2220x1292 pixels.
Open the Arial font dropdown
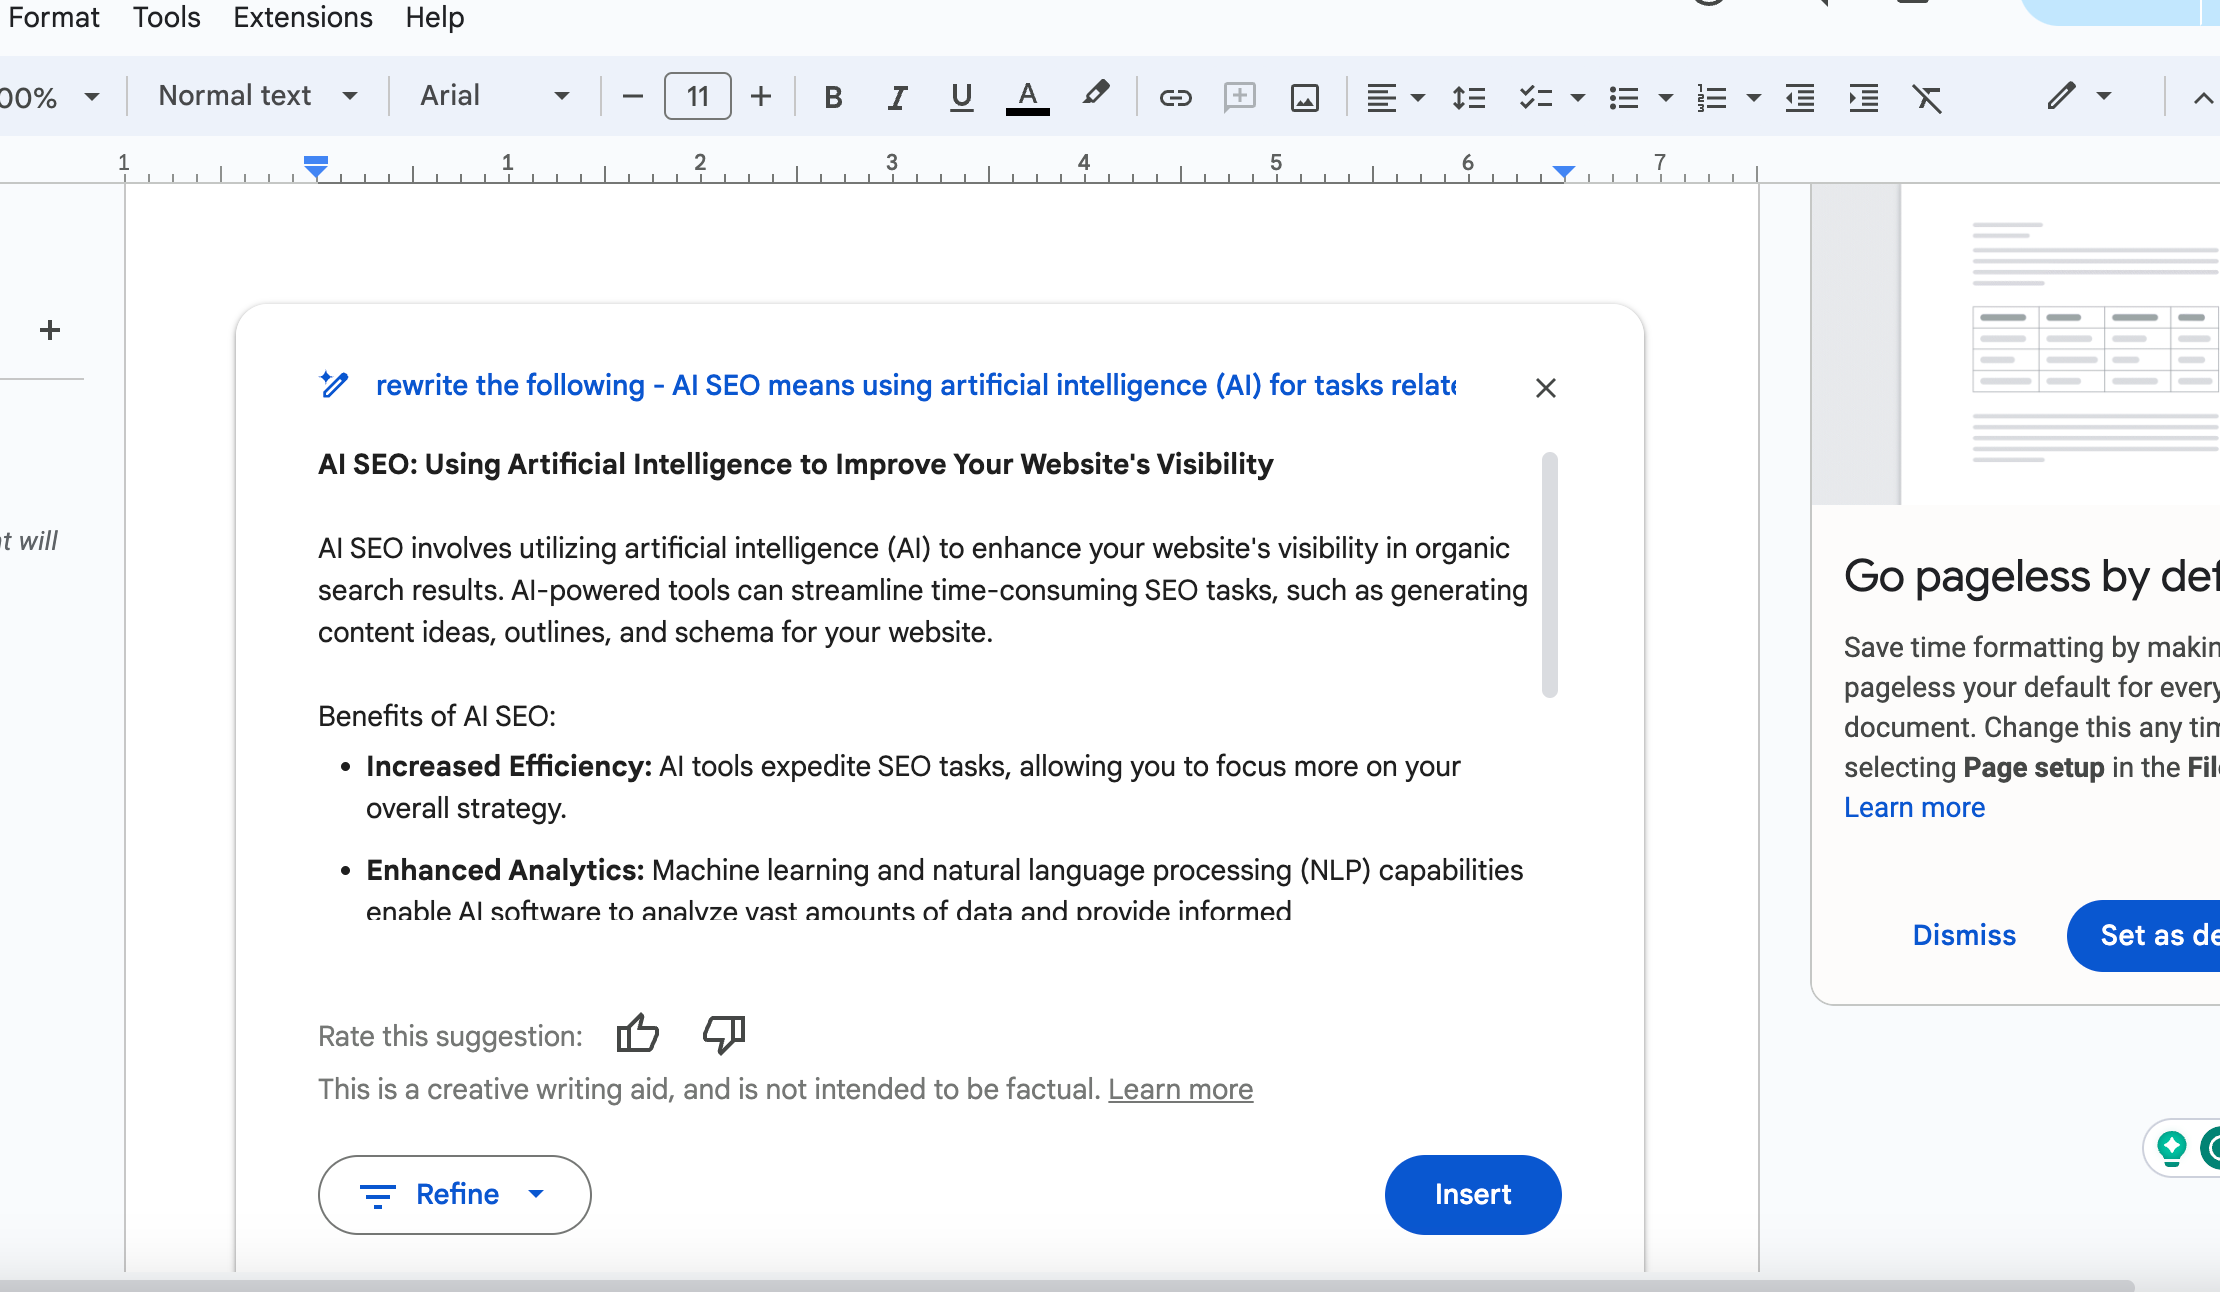(x=494, y=96)
